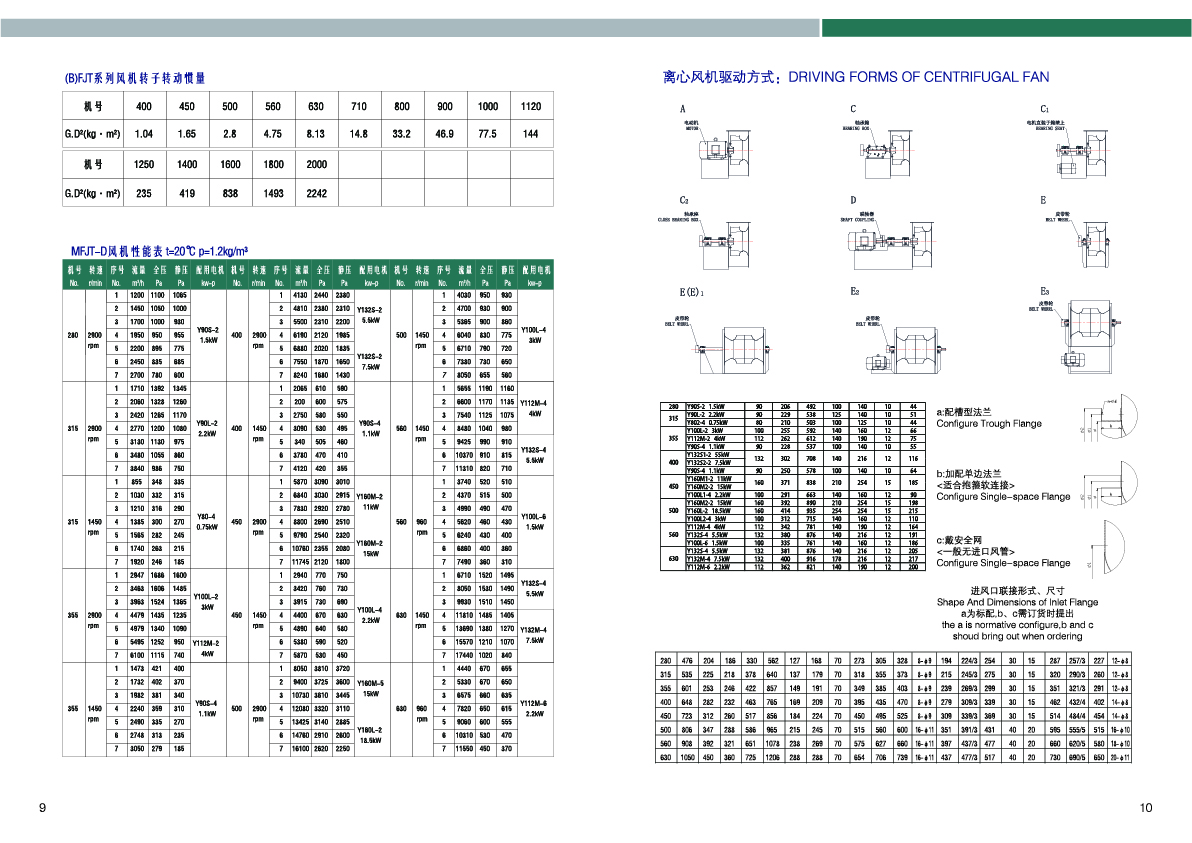The width and height of the screenshot is (1192, 843).
Task: Click the Driving Forms of Centrifugal Fan heading
Action: [x=855, y=76]
